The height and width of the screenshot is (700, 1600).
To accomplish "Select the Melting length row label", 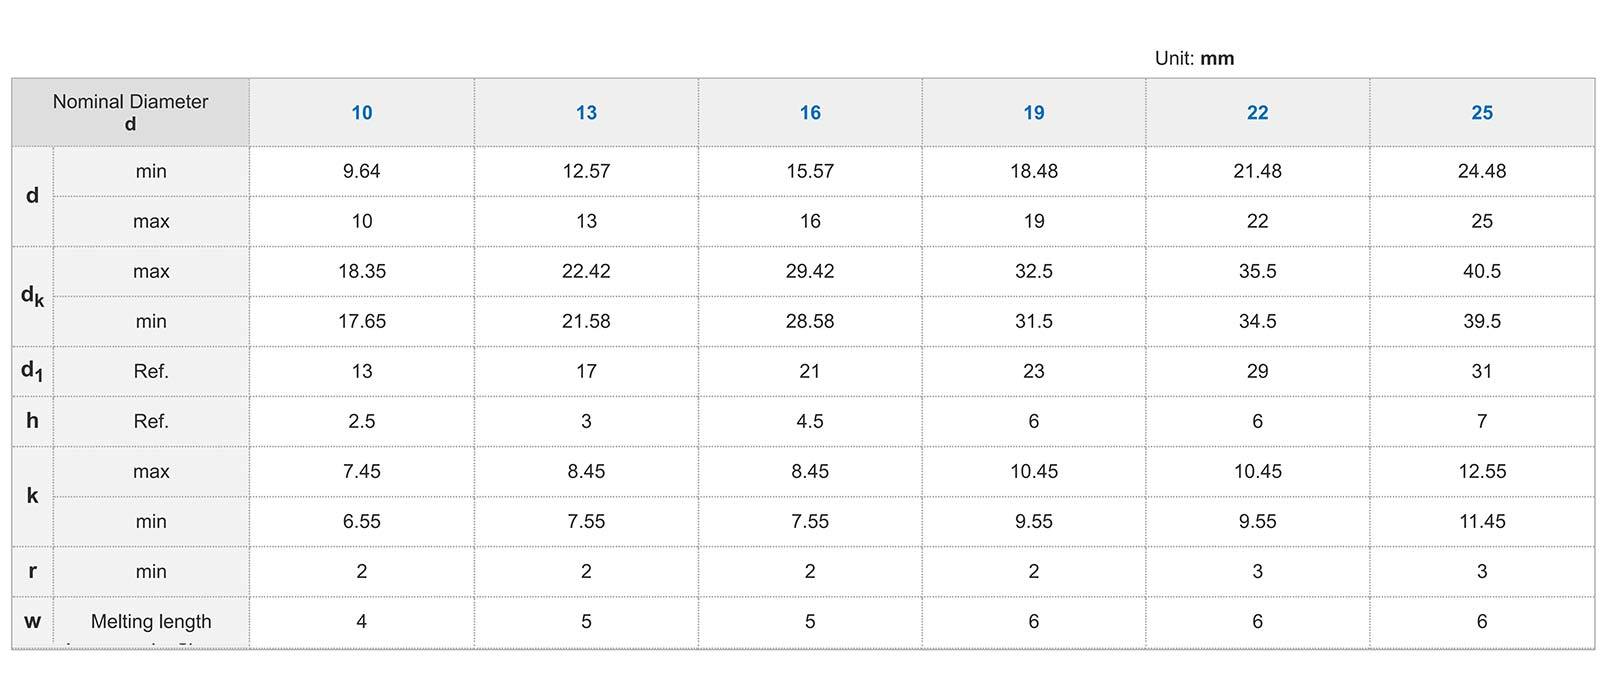I will click(x=151, y=621).
